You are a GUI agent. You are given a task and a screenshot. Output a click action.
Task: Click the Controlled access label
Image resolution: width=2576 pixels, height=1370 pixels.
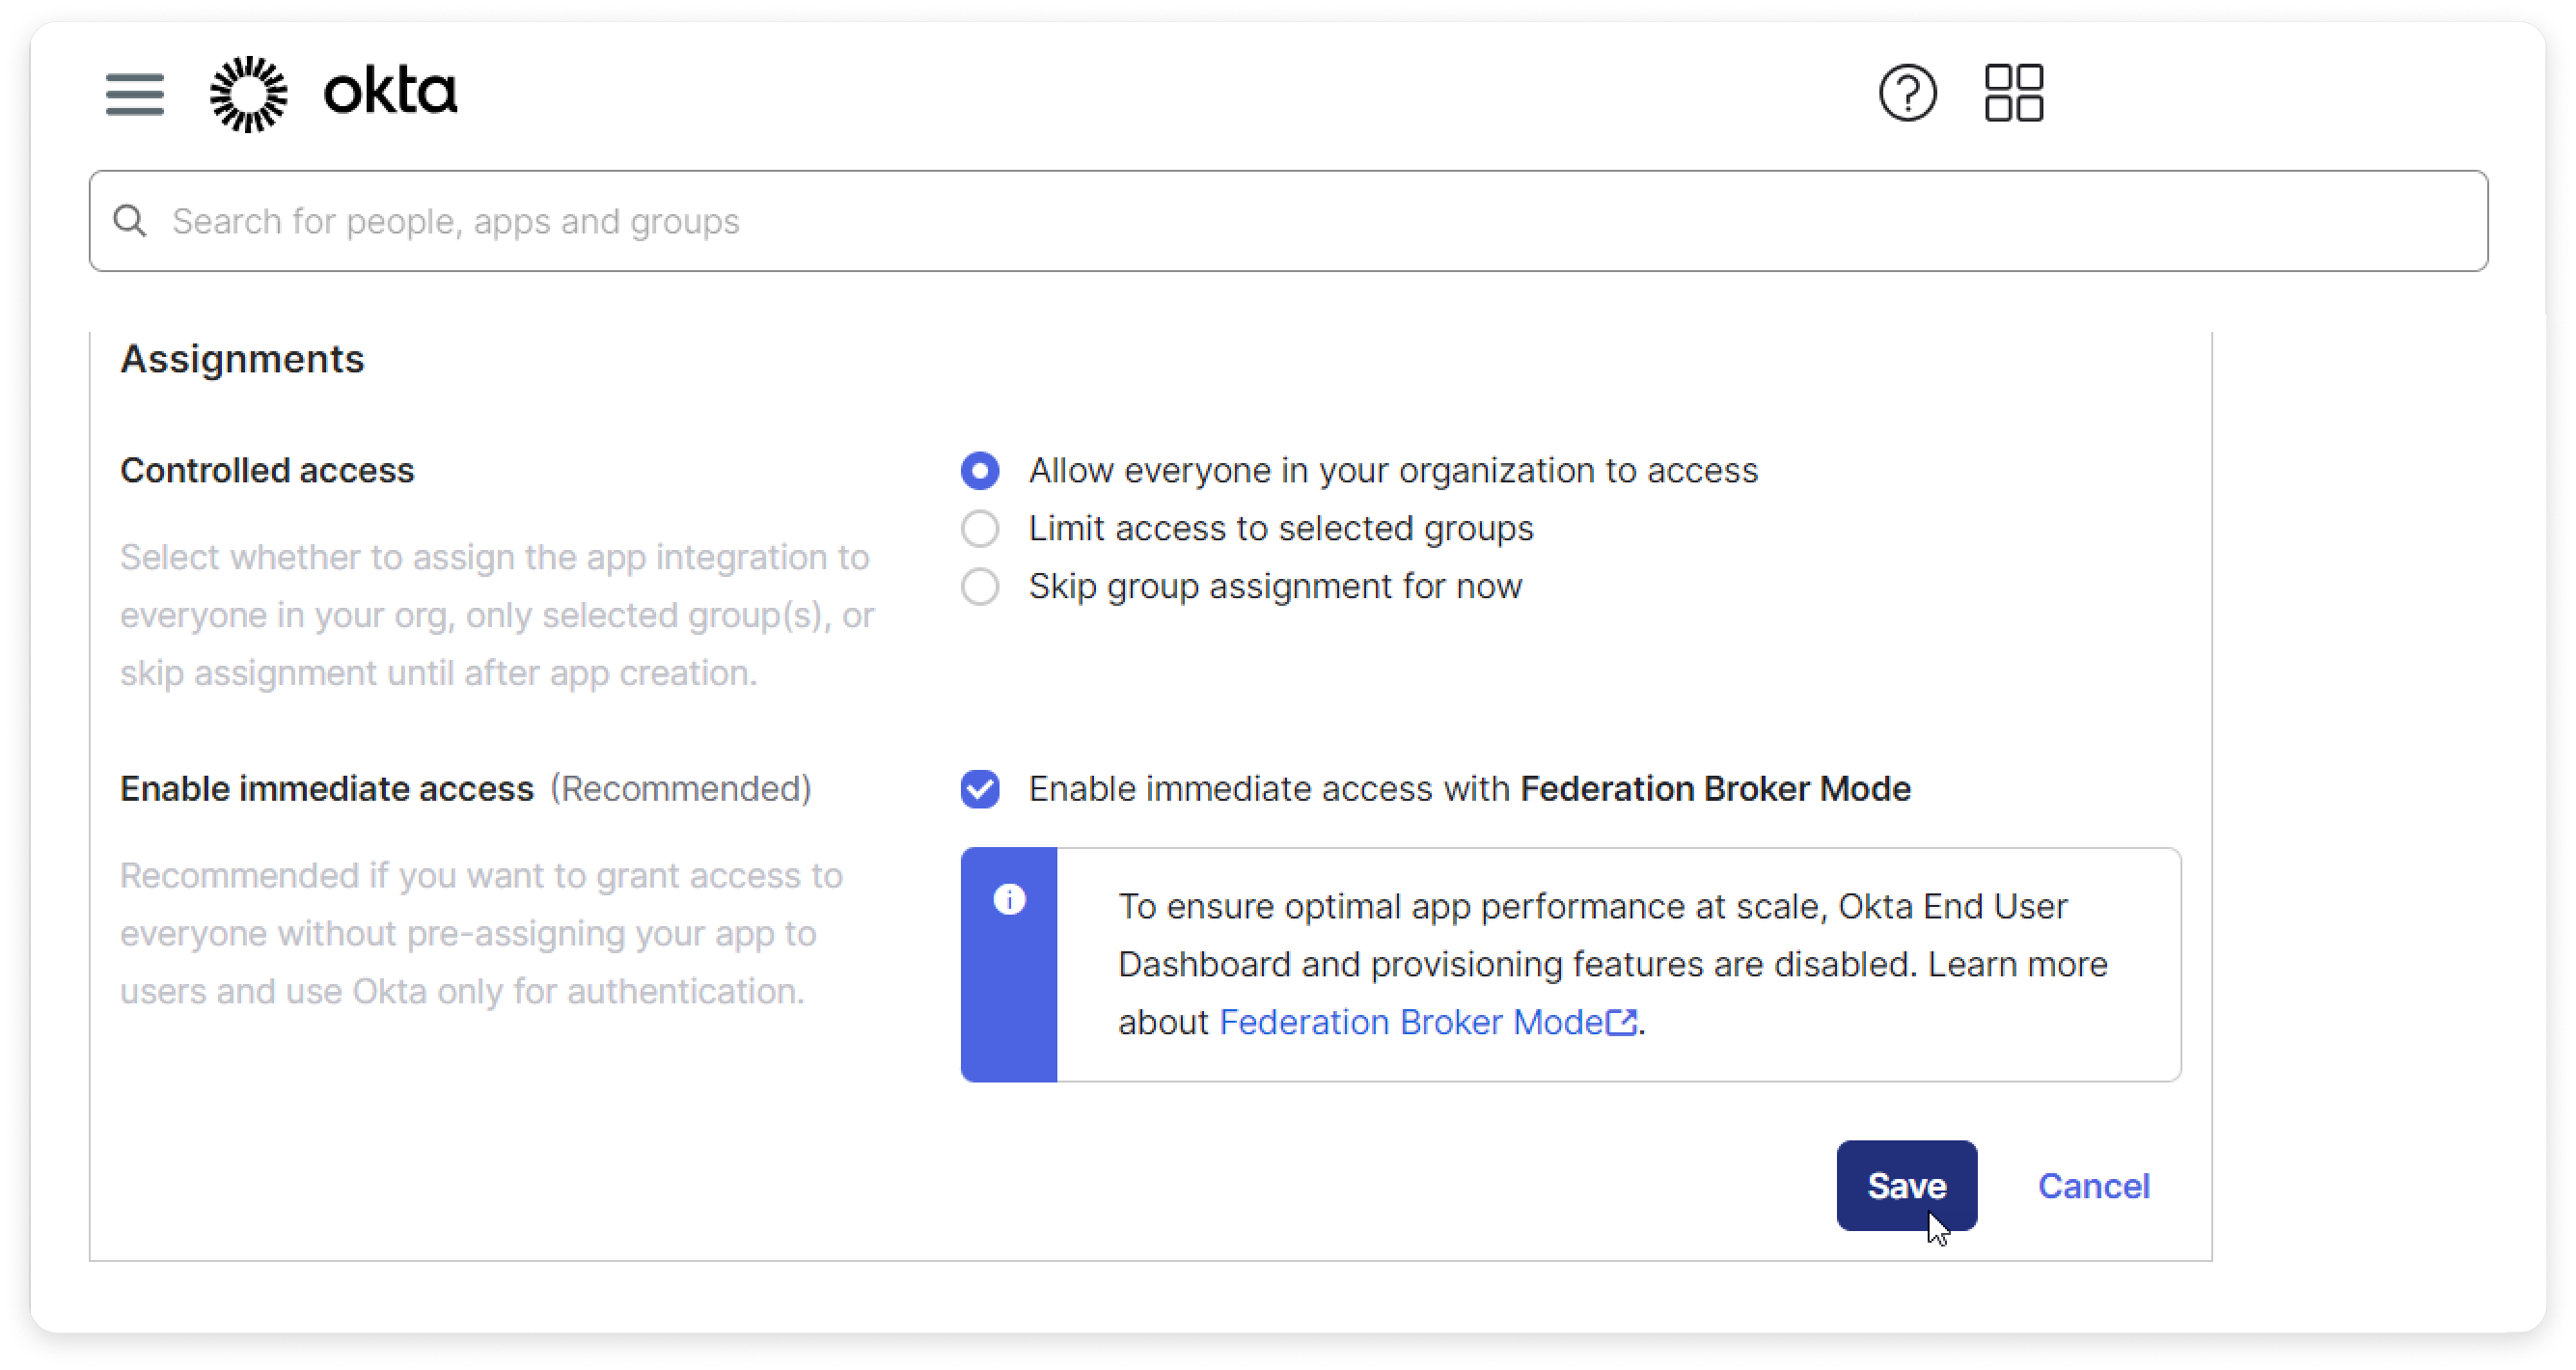click(267, 470)
